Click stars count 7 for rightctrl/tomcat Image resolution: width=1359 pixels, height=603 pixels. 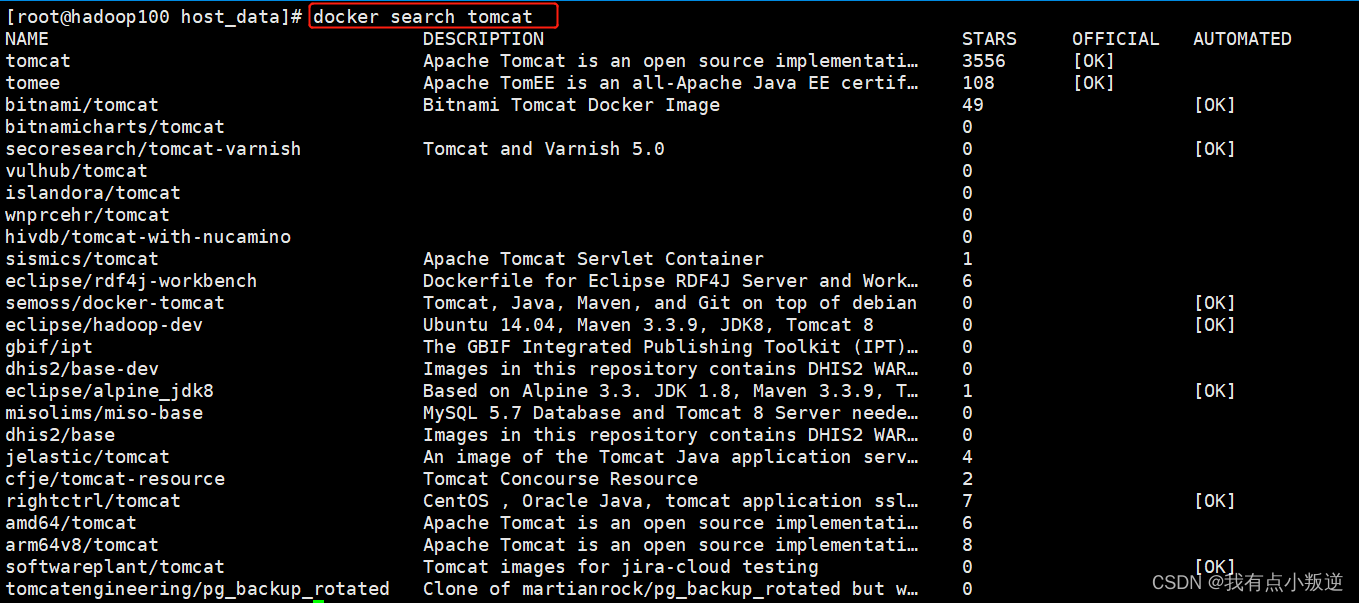click(967, 501)
